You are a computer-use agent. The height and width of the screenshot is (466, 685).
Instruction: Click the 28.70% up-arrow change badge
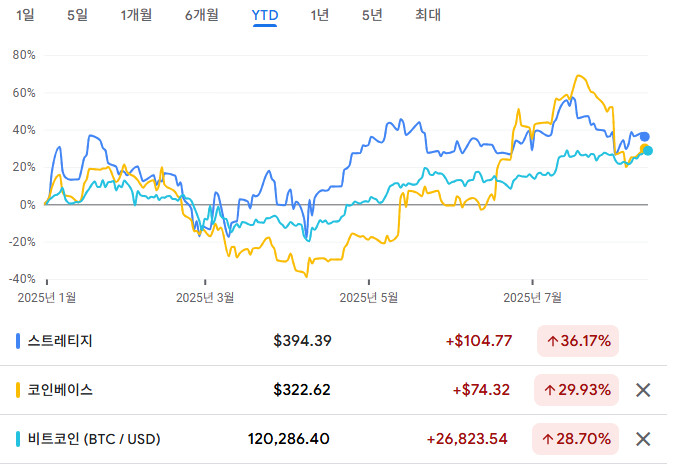[578, 439]
